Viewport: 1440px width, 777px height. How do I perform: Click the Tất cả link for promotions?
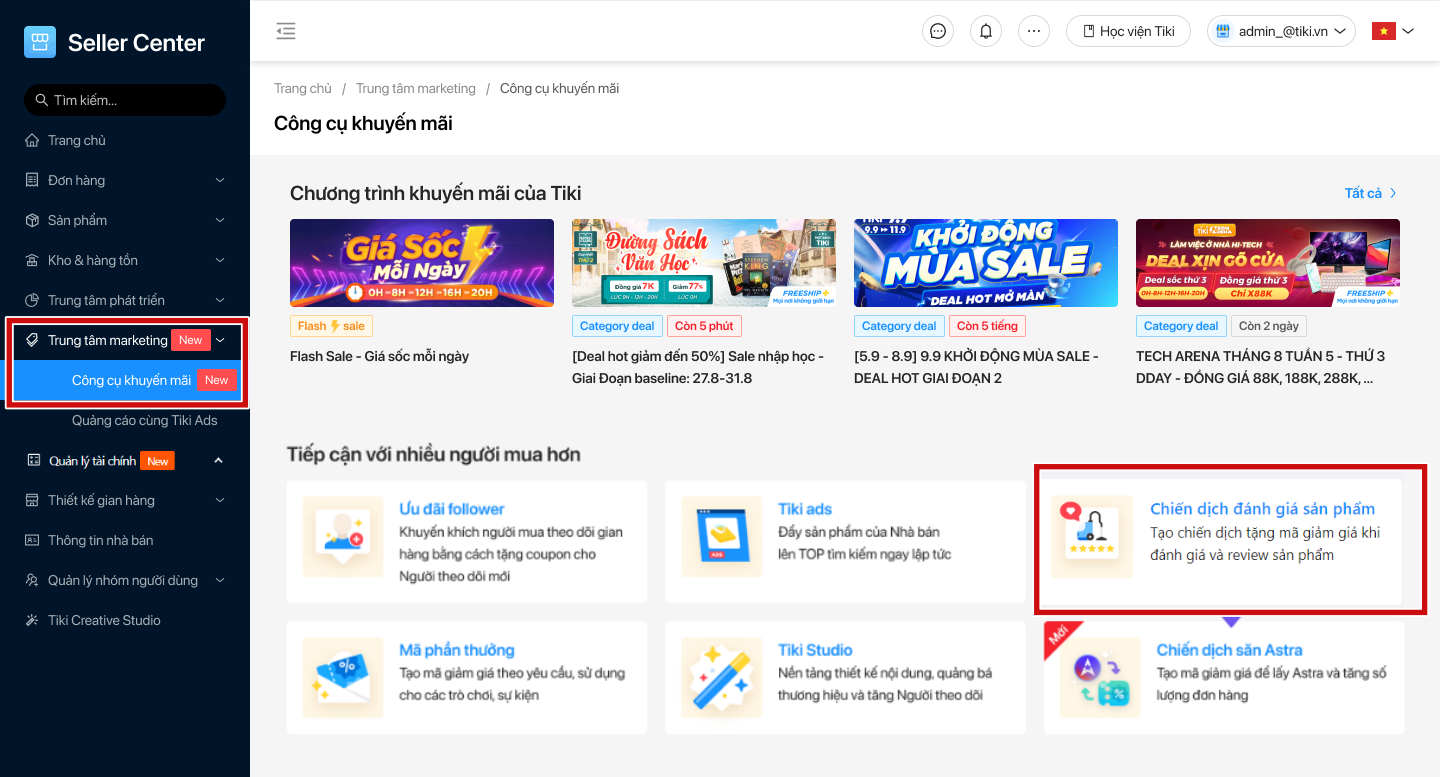point(1371,193)
